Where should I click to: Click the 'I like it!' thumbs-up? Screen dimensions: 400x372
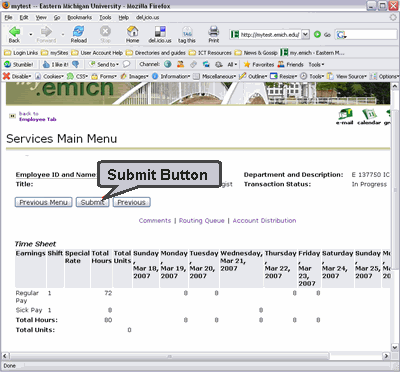click(x=56, y=65)
